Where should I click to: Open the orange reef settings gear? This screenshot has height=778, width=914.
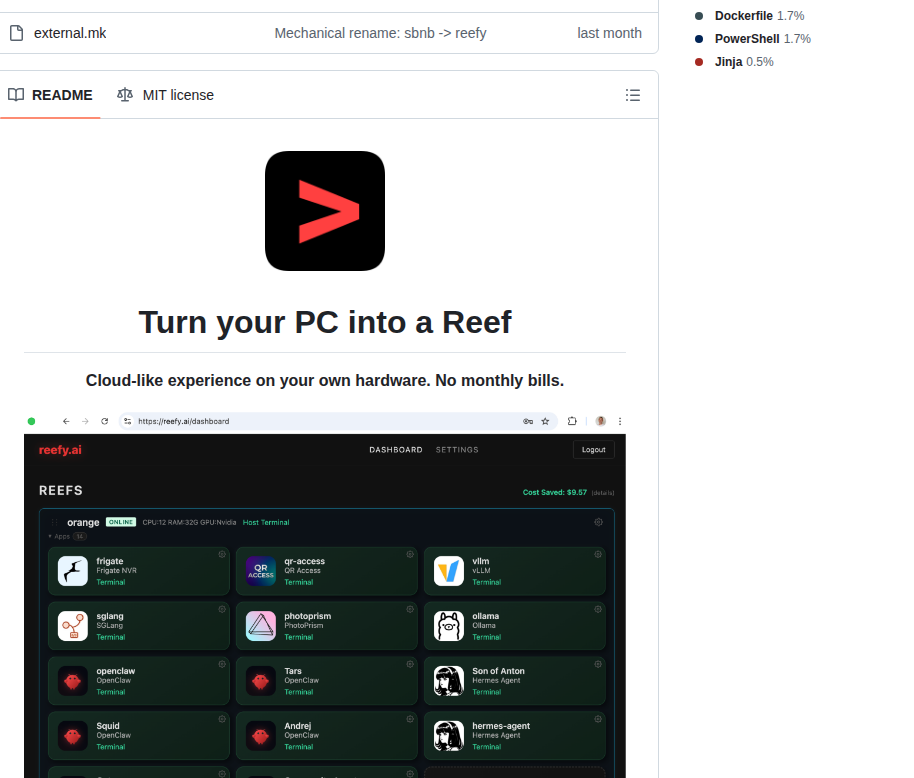pos(598,522)
